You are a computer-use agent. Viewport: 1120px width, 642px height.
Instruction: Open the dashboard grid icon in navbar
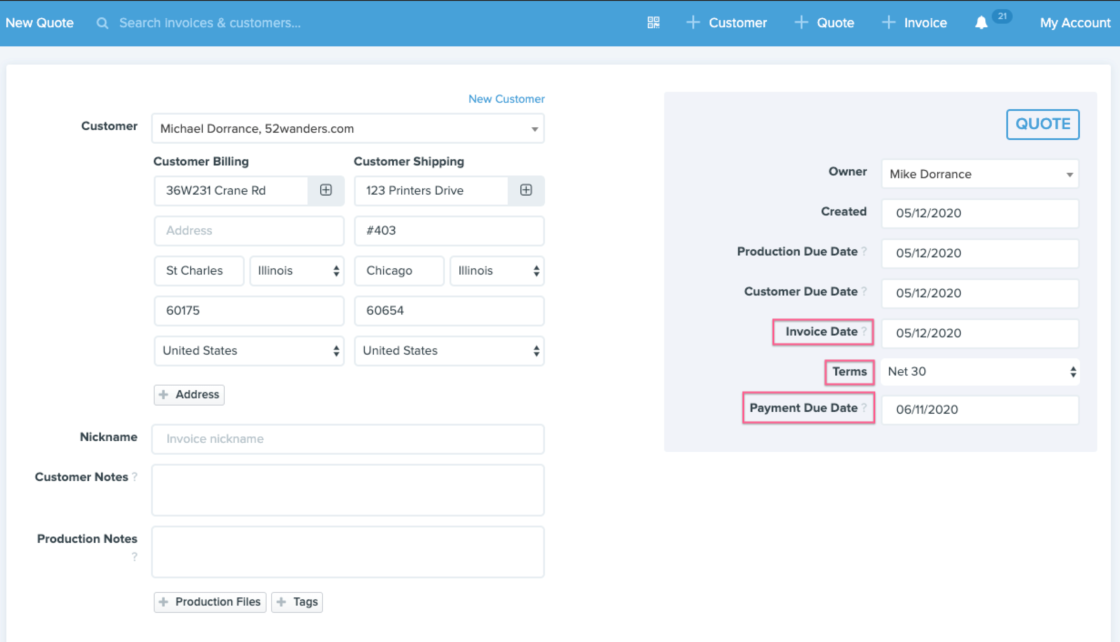[x=653, y=21]
